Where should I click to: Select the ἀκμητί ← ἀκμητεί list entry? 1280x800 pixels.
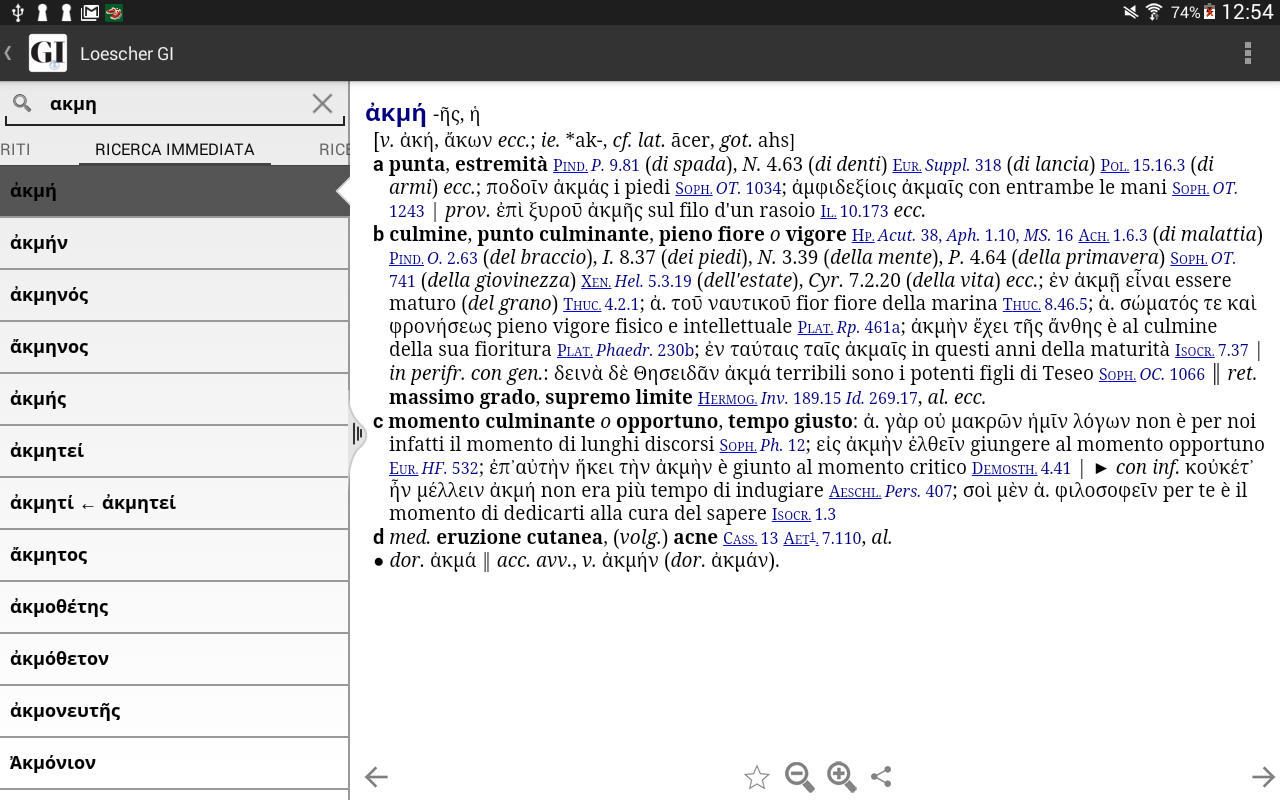coord(174,503)
